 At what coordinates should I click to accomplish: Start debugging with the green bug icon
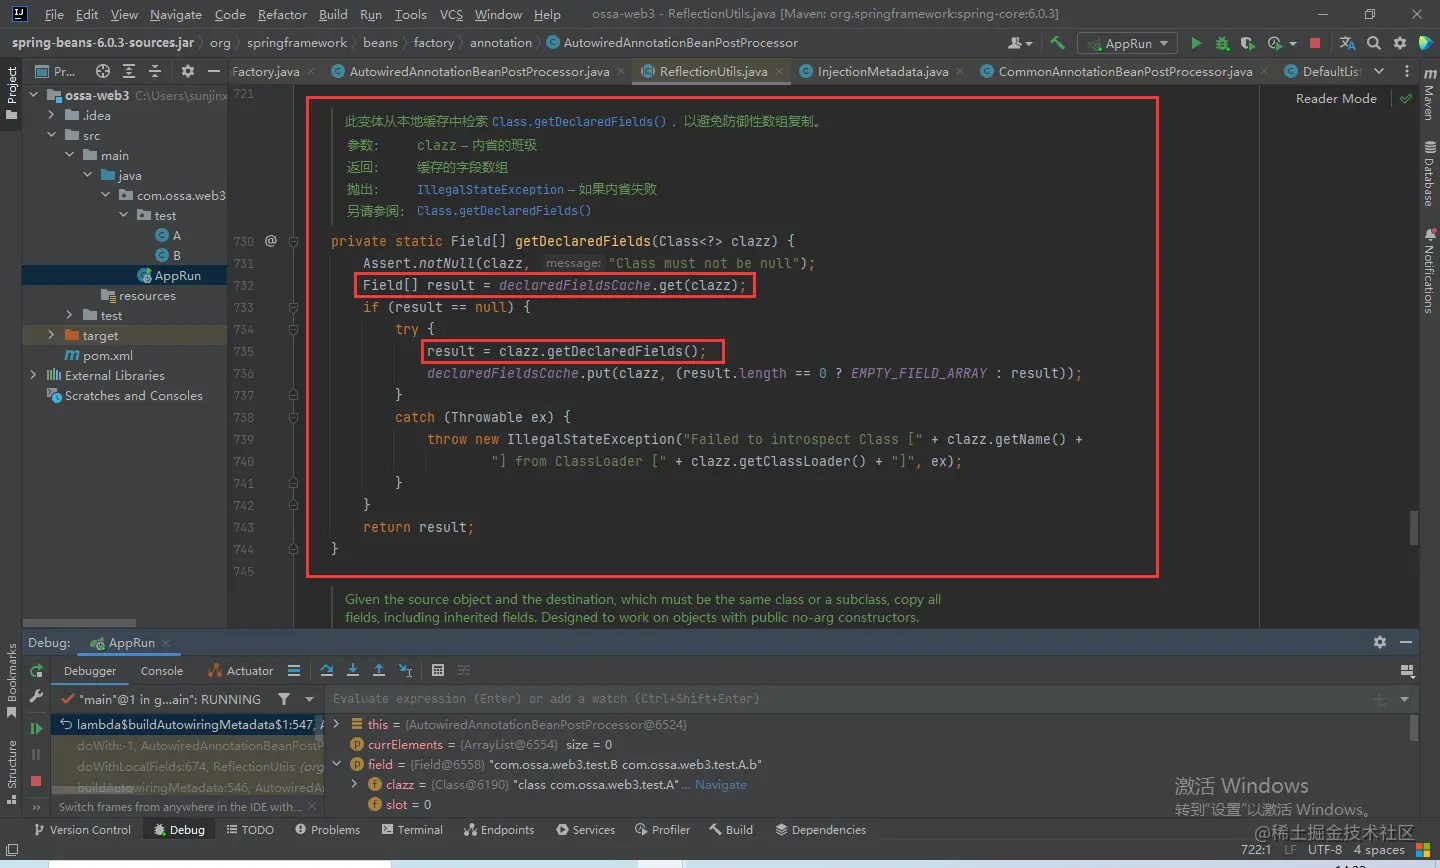pos(1222,43)
